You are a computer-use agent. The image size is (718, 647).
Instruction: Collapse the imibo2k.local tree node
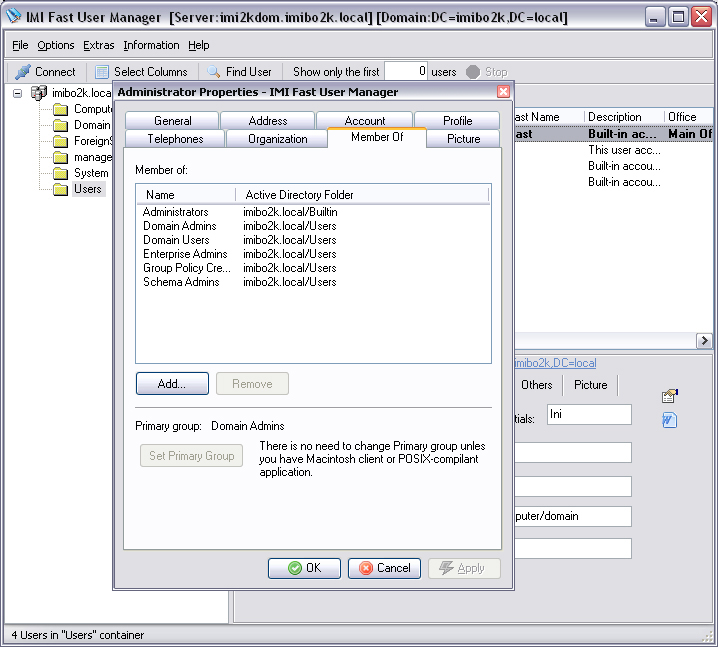[x=17, y=93]
